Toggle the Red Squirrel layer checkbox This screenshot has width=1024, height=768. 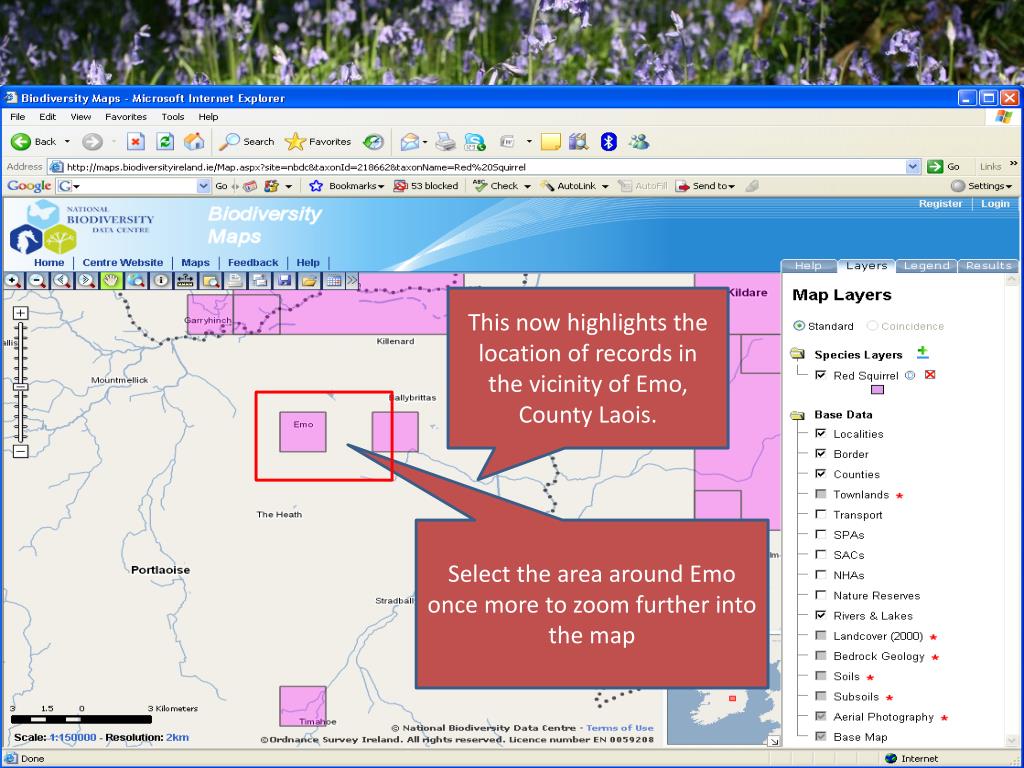tap(821, 375)
